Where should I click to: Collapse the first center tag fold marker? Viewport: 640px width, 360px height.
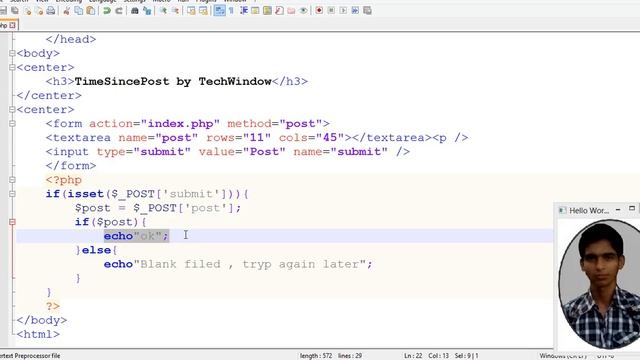point(12,67)
